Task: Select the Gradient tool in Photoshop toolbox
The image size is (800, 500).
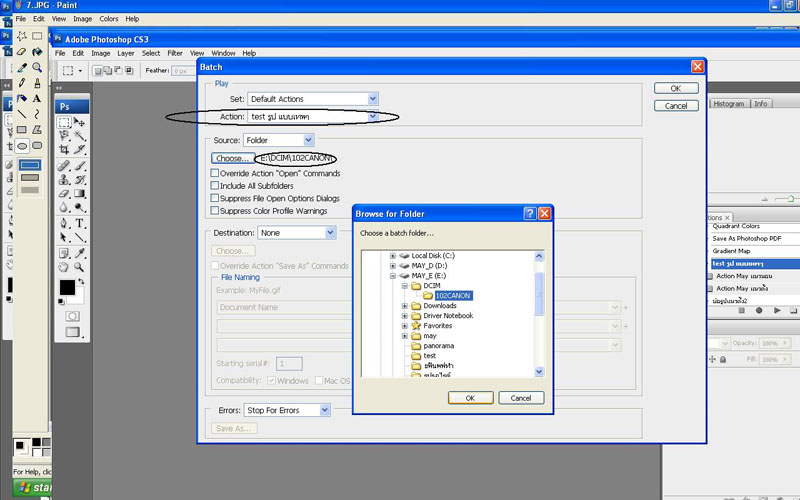Action: click(x=79, y=193)
